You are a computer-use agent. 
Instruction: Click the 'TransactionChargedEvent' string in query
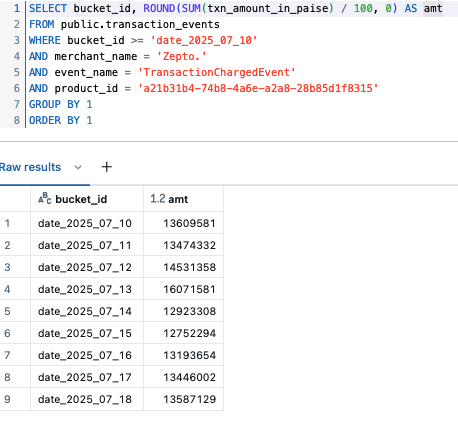216,72
